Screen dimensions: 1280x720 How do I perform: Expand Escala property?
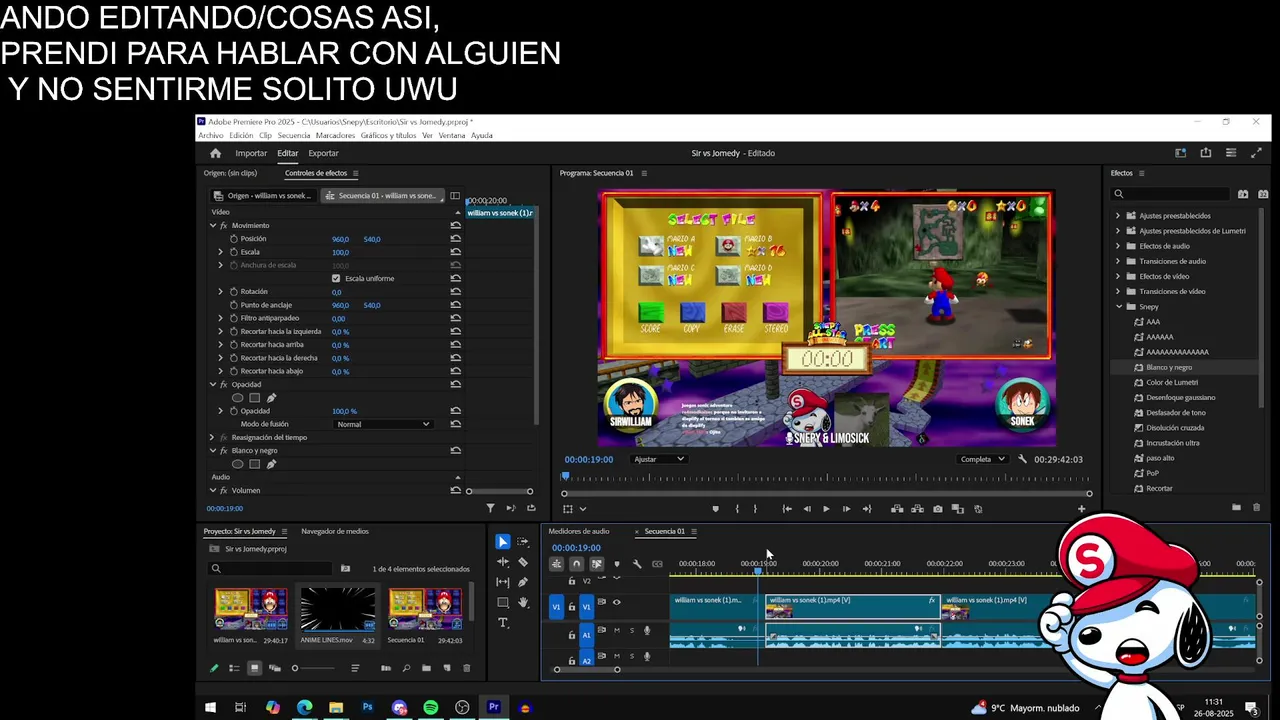point(220,252)
